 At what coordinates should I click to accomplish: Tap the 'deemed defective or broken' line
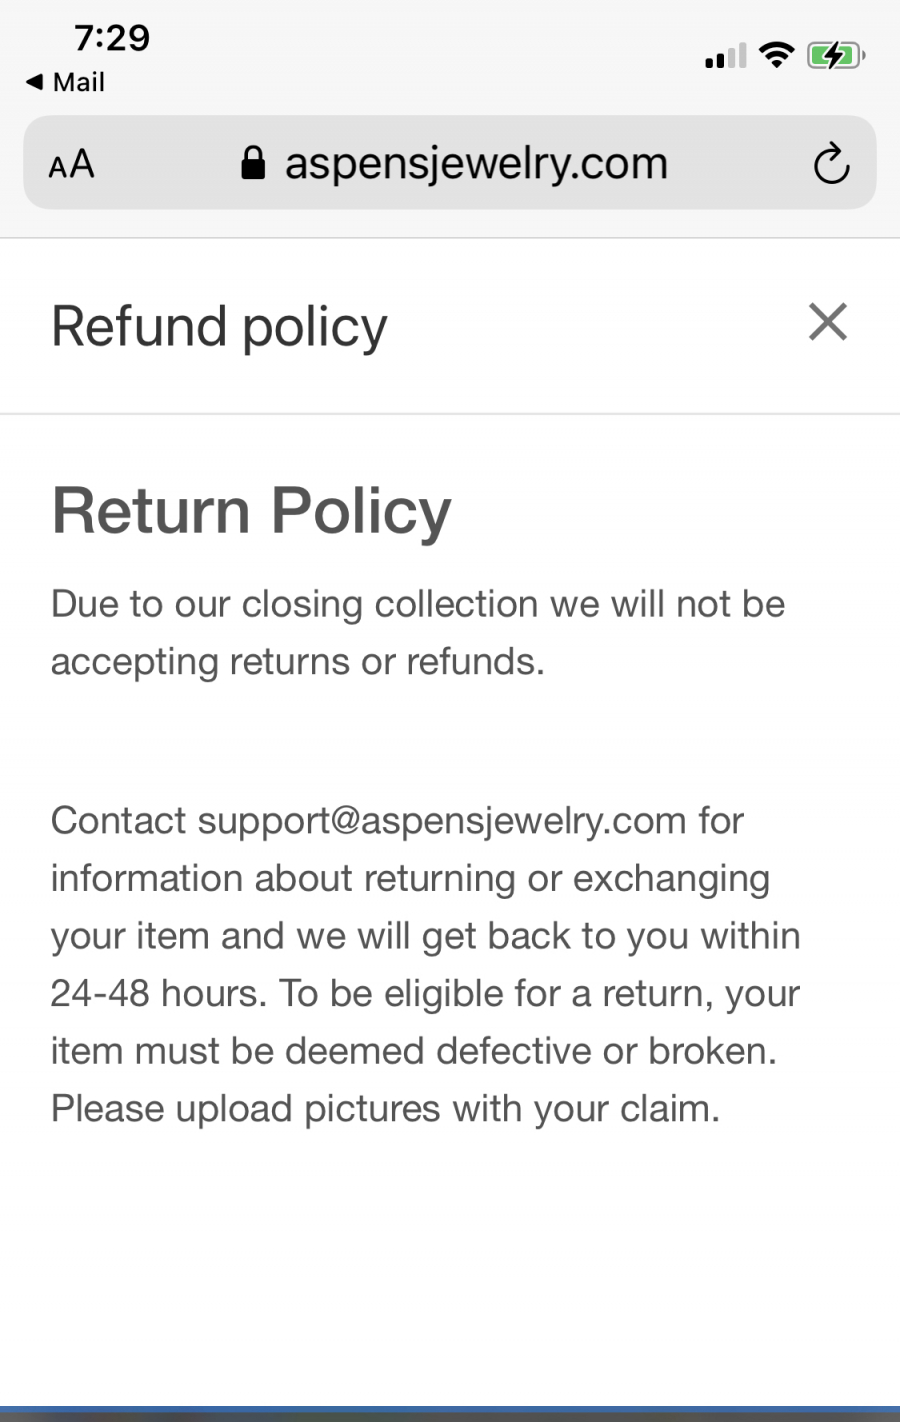tap(413, 1051)
